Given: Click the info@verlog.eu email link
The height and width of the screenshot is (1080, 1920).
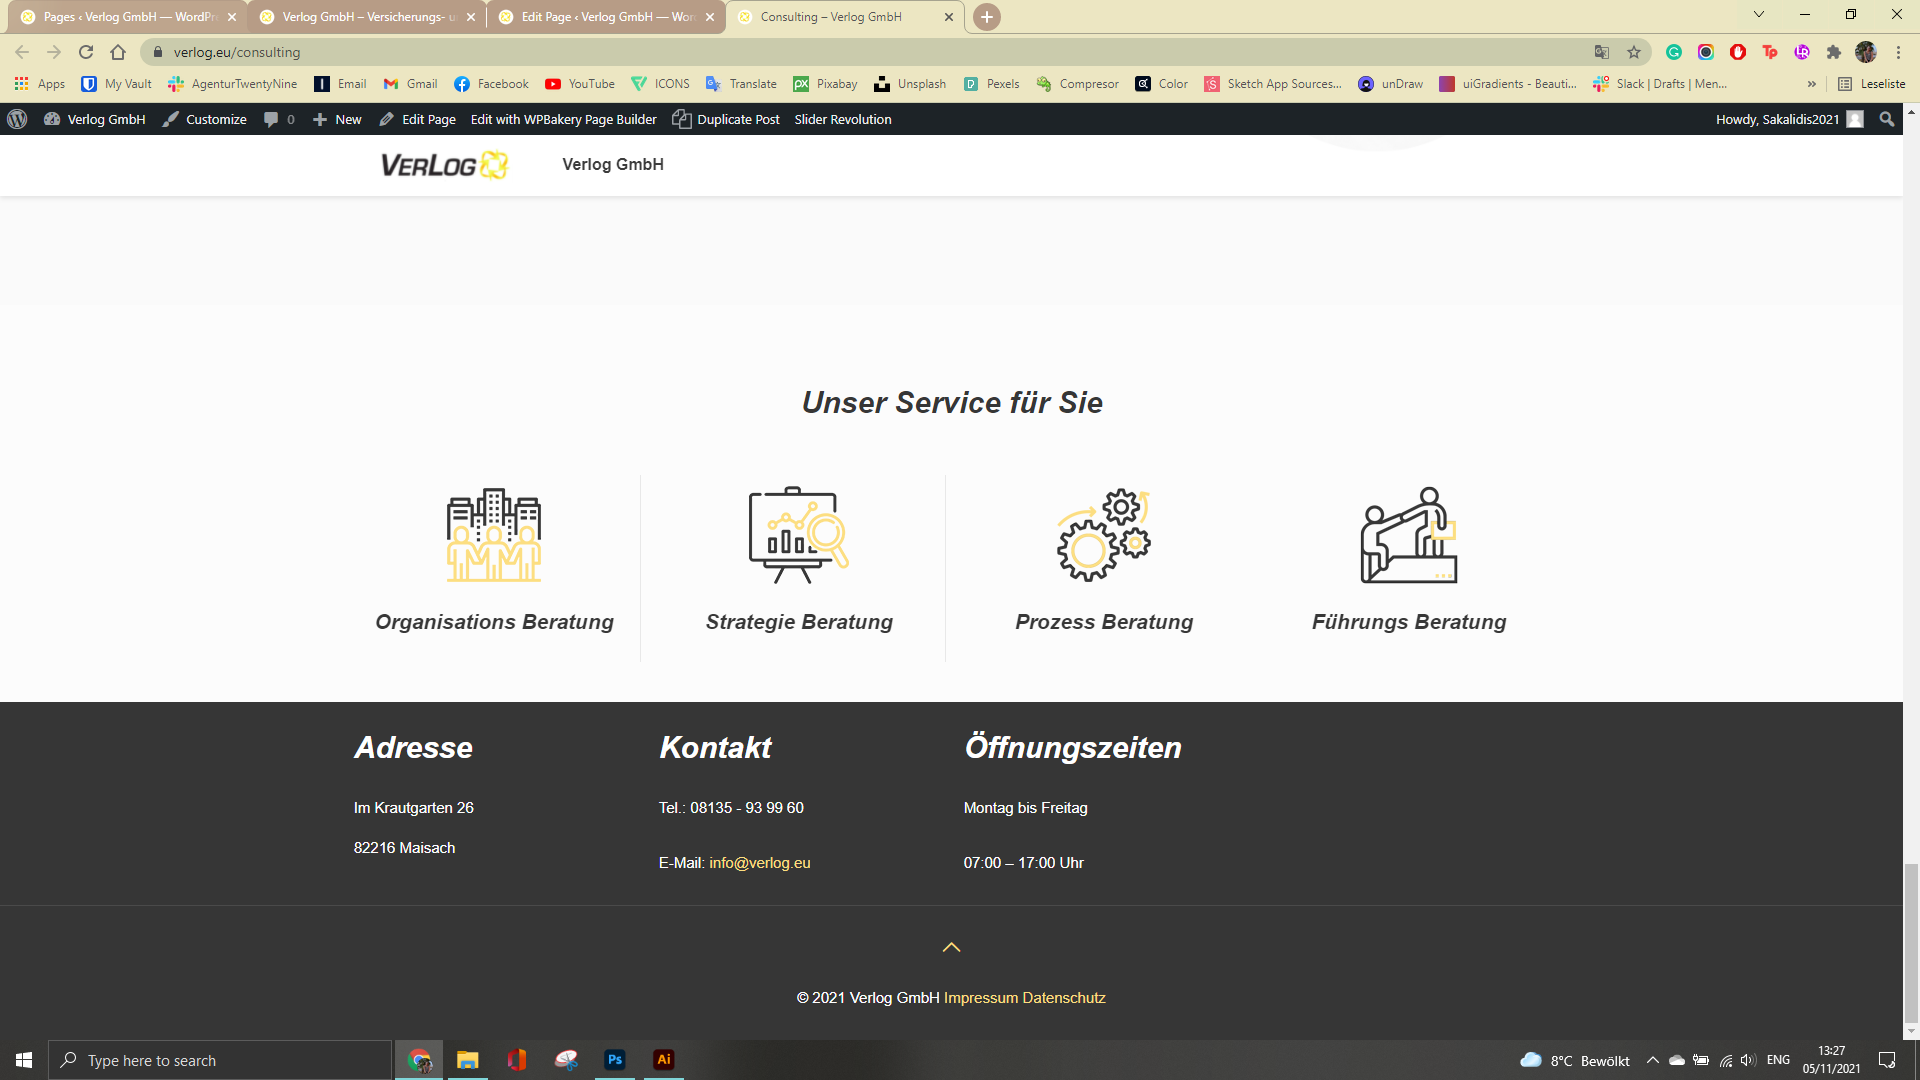Looking at the screenshot, I should pyautogui.click(x=760, y=863).
